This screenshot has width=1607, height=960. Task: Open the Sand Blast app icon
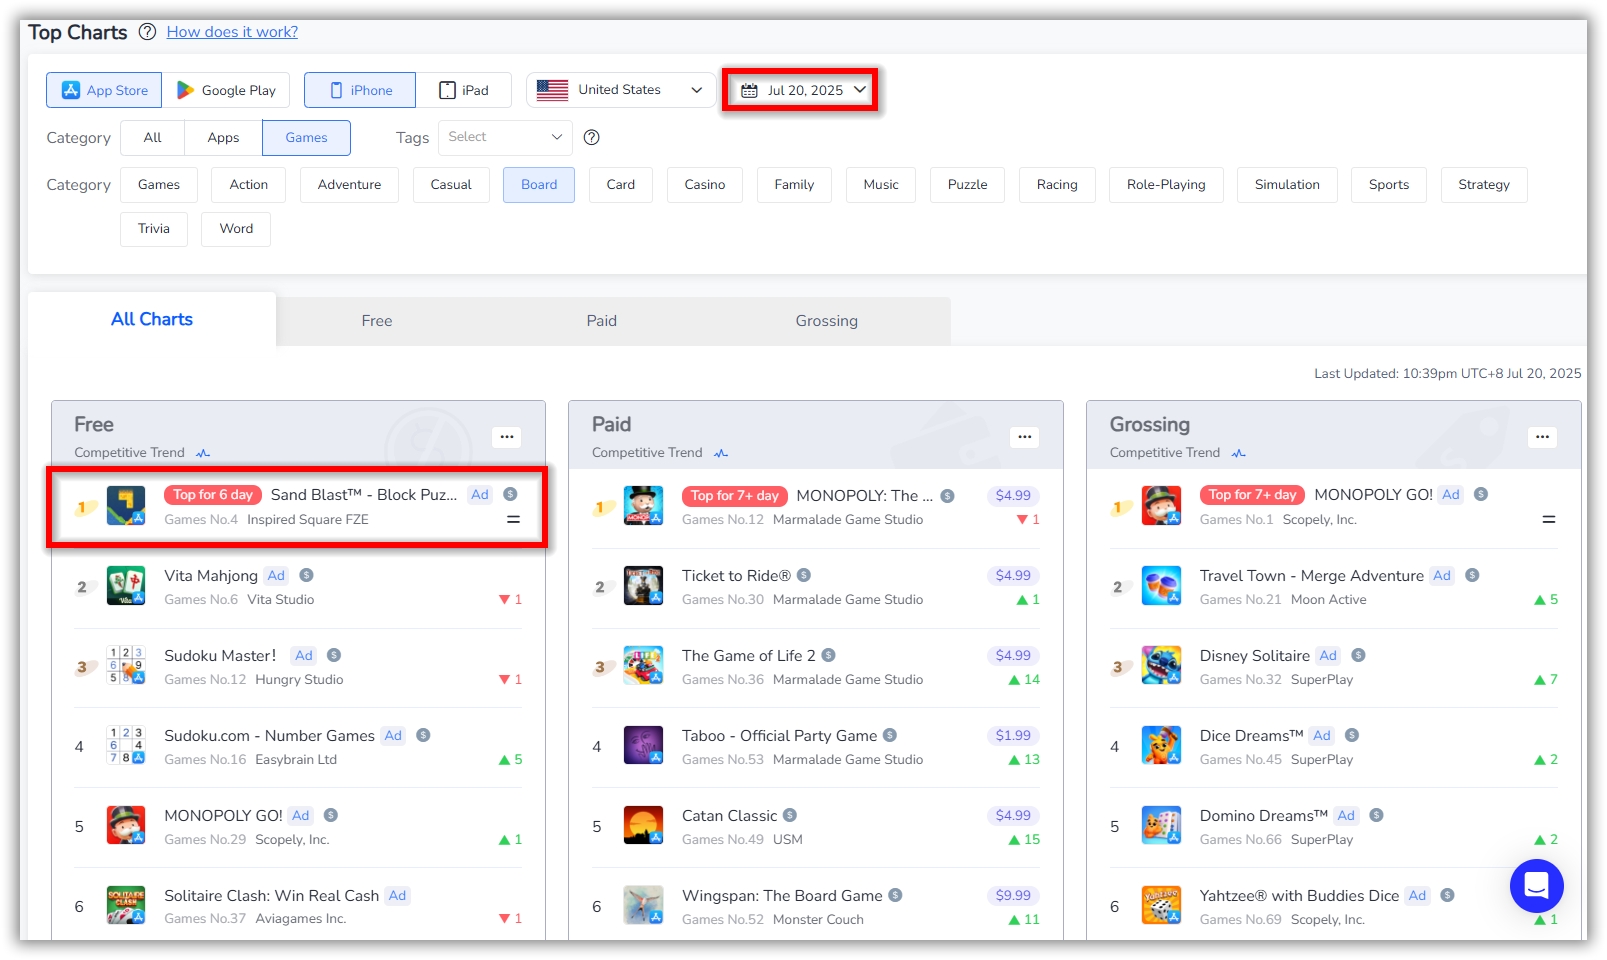126,506
